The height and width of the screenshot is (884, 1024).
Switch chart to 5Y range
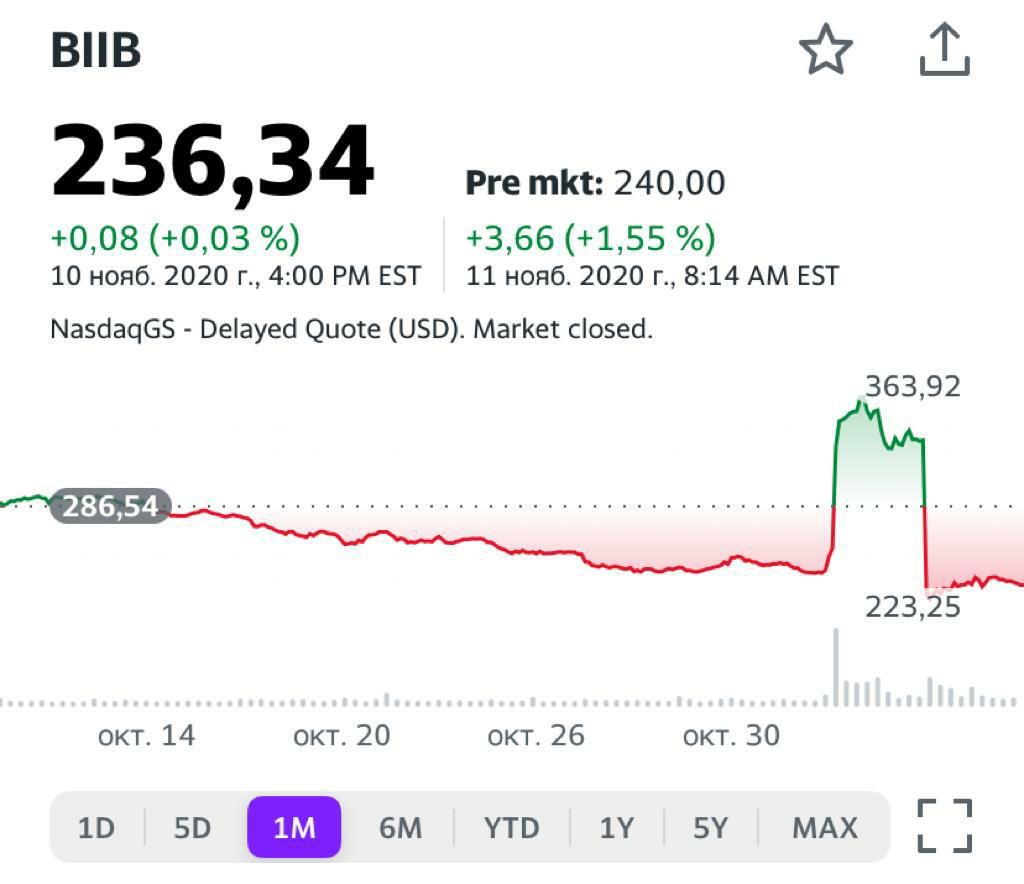tap(711, 828)
